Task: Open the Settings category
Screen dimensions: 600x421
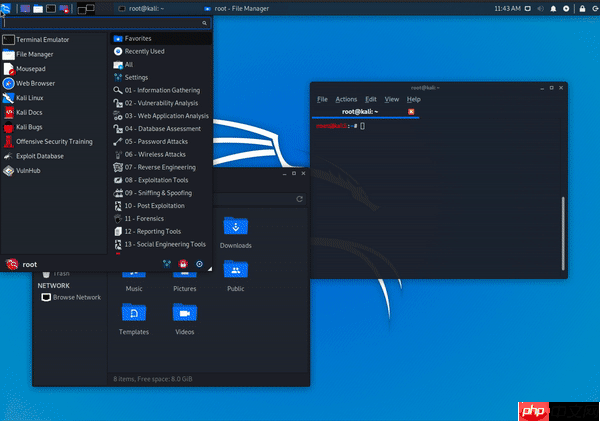Action: tap(161, 77)
